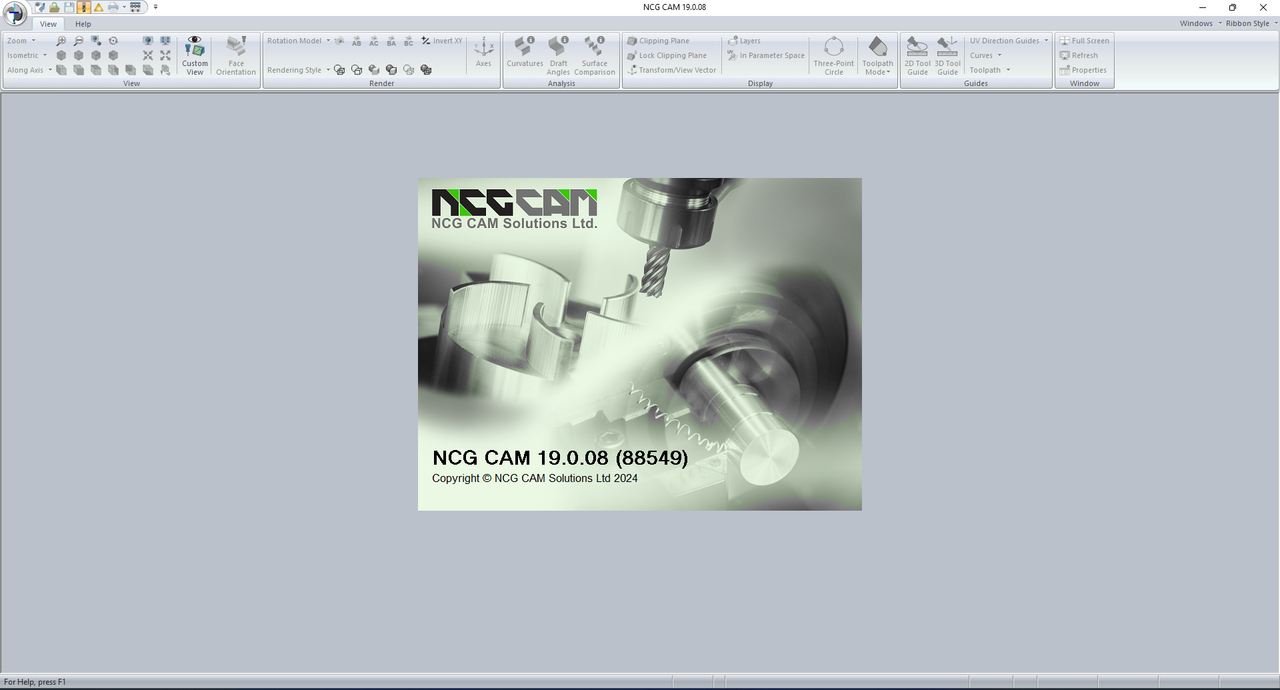The height and width of the screenshot is (690, 1280).
Task: Open the Toolpath Mode dropdown button
Action: (x=878, y=55)
